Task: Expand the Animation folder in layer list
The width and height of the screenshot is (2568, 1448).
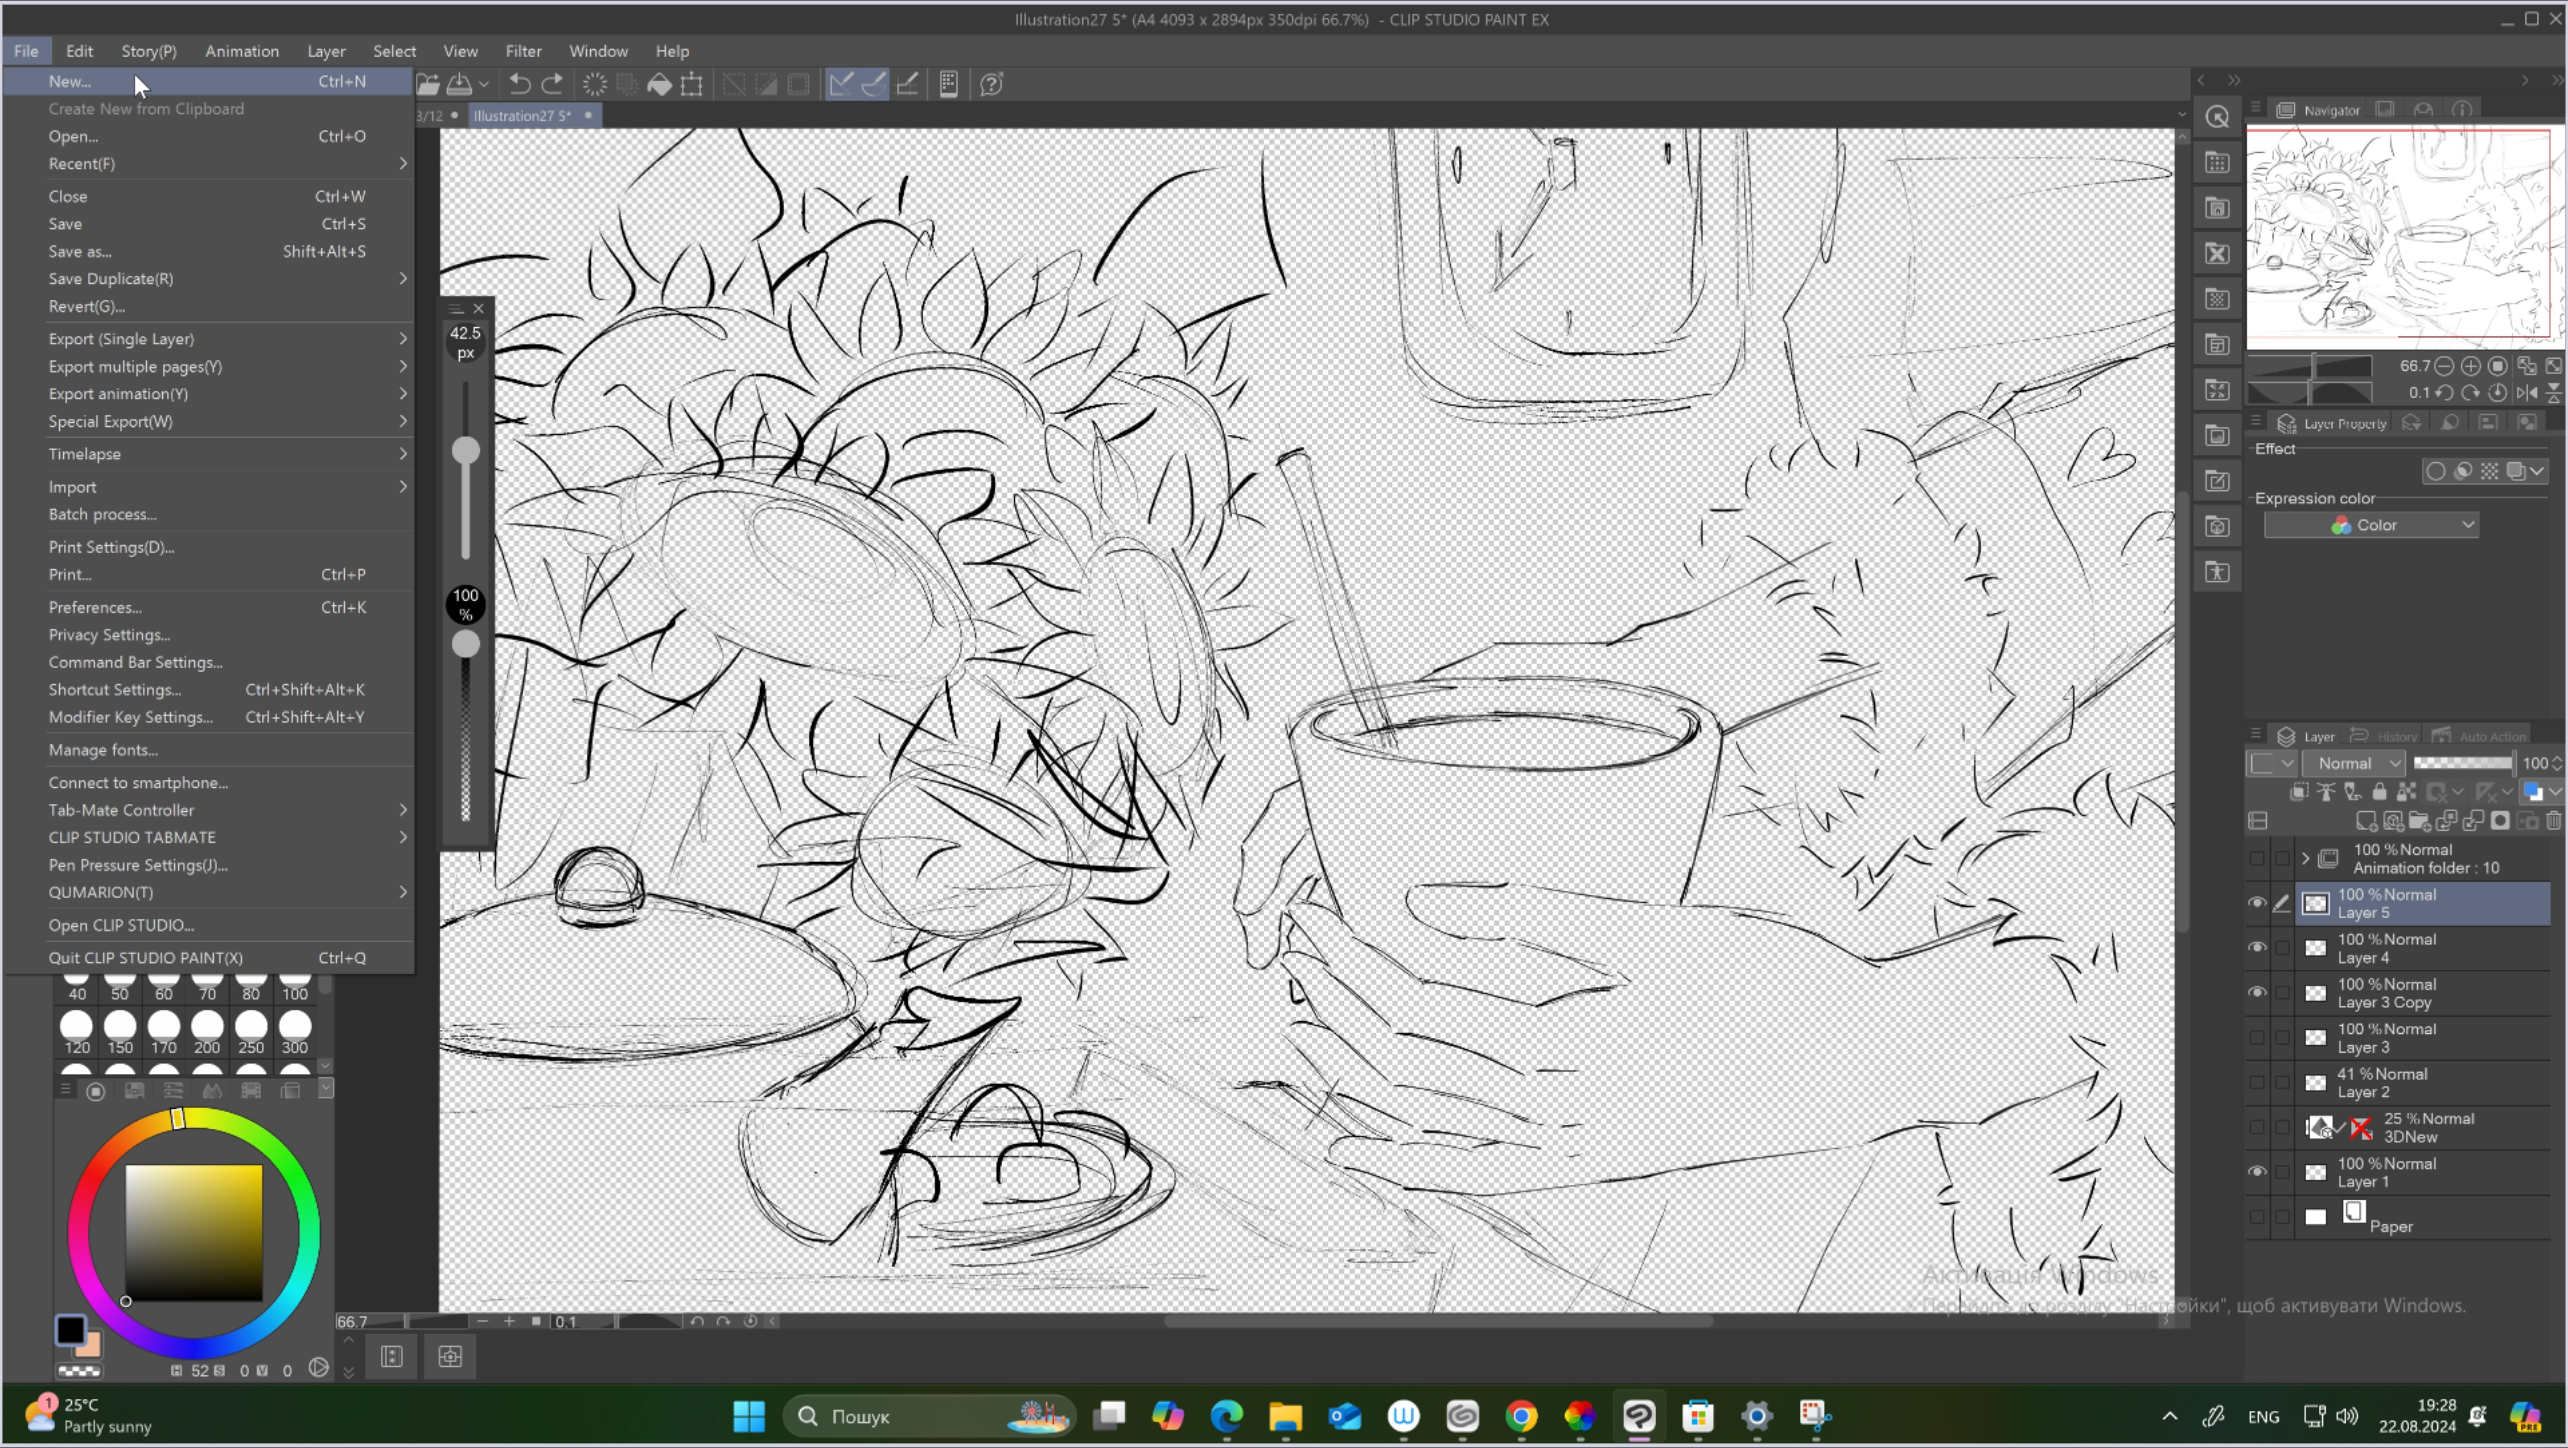Action: coord(2305,858)
